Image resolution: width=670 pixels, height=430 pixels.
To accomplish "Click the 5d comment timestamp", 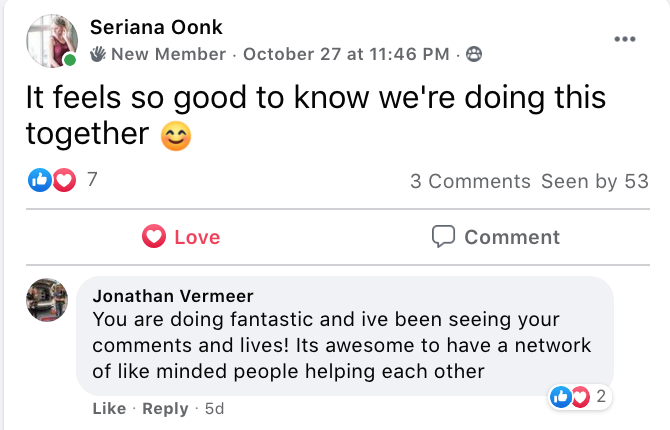I will click(x=215, y=408).
